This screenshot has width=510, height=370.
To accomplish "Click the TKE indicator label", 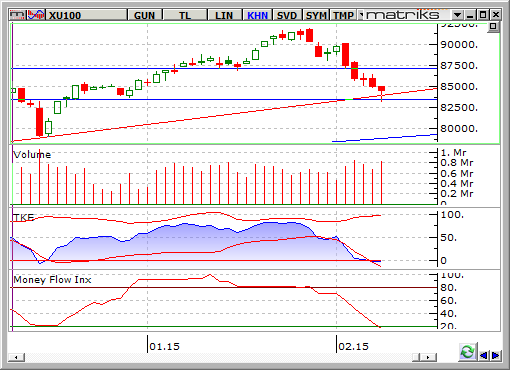I will point(24,218).
